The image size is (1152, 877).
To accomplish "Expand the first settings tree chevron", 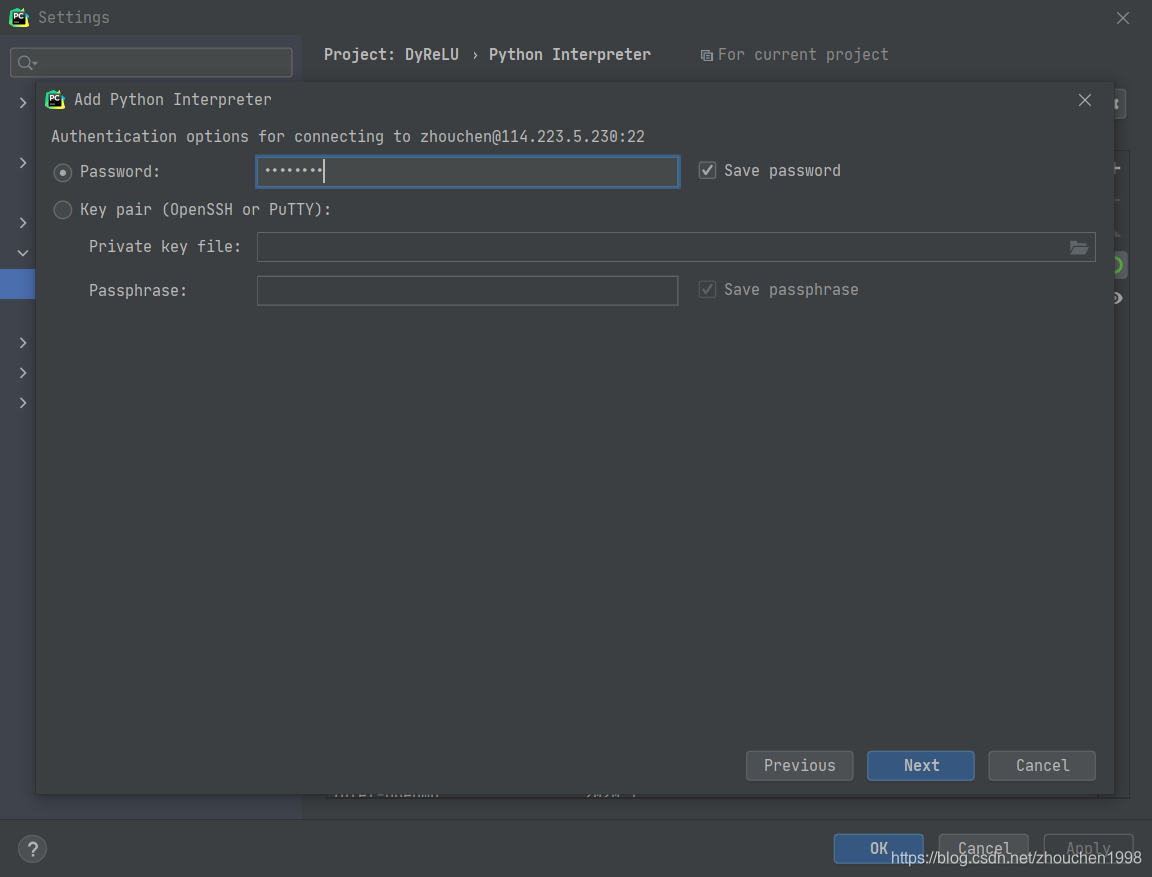I will click(x=23, y=103).
